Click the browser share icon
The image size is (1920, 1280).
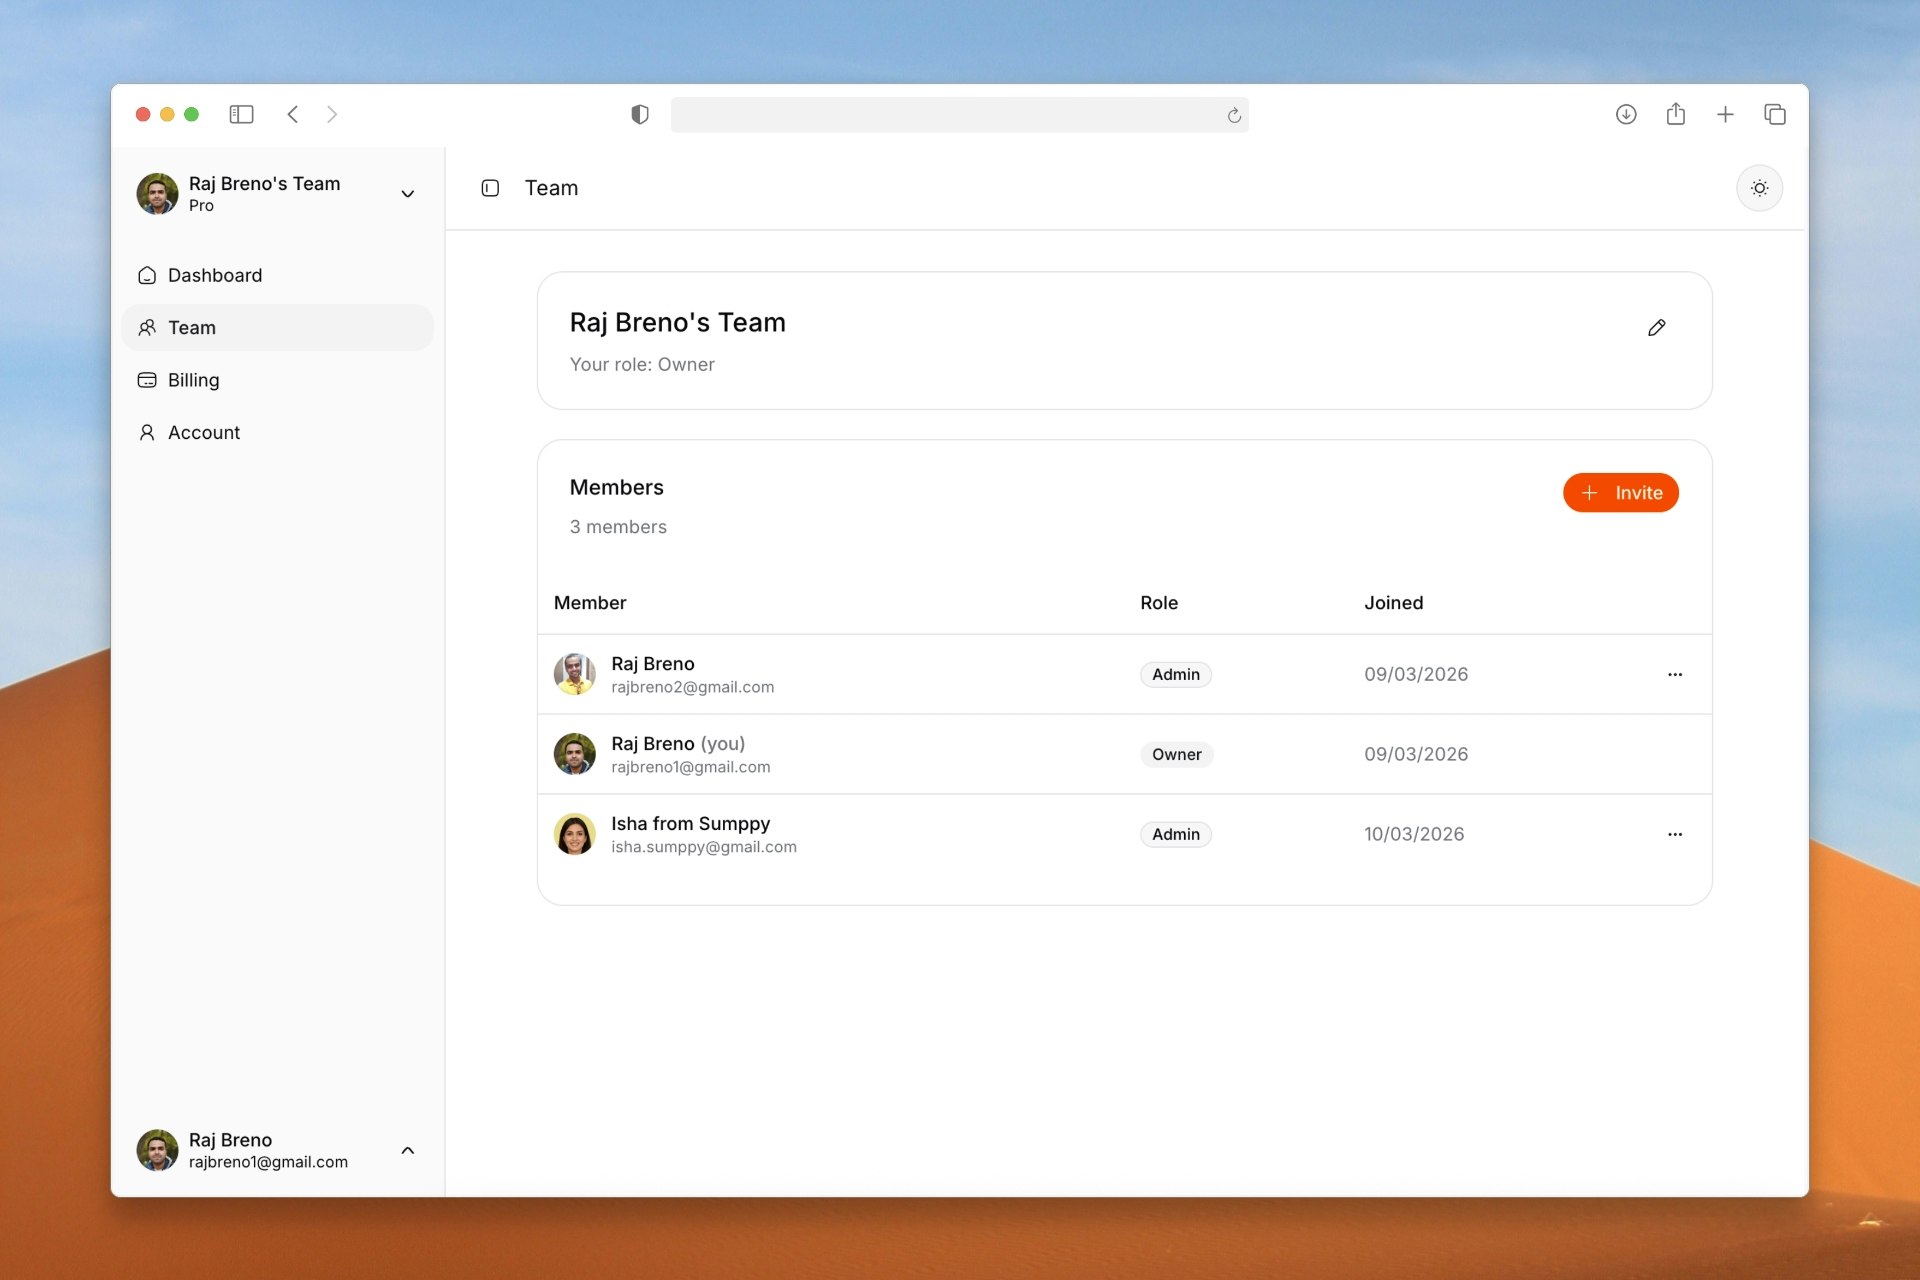pos(1676,114)
